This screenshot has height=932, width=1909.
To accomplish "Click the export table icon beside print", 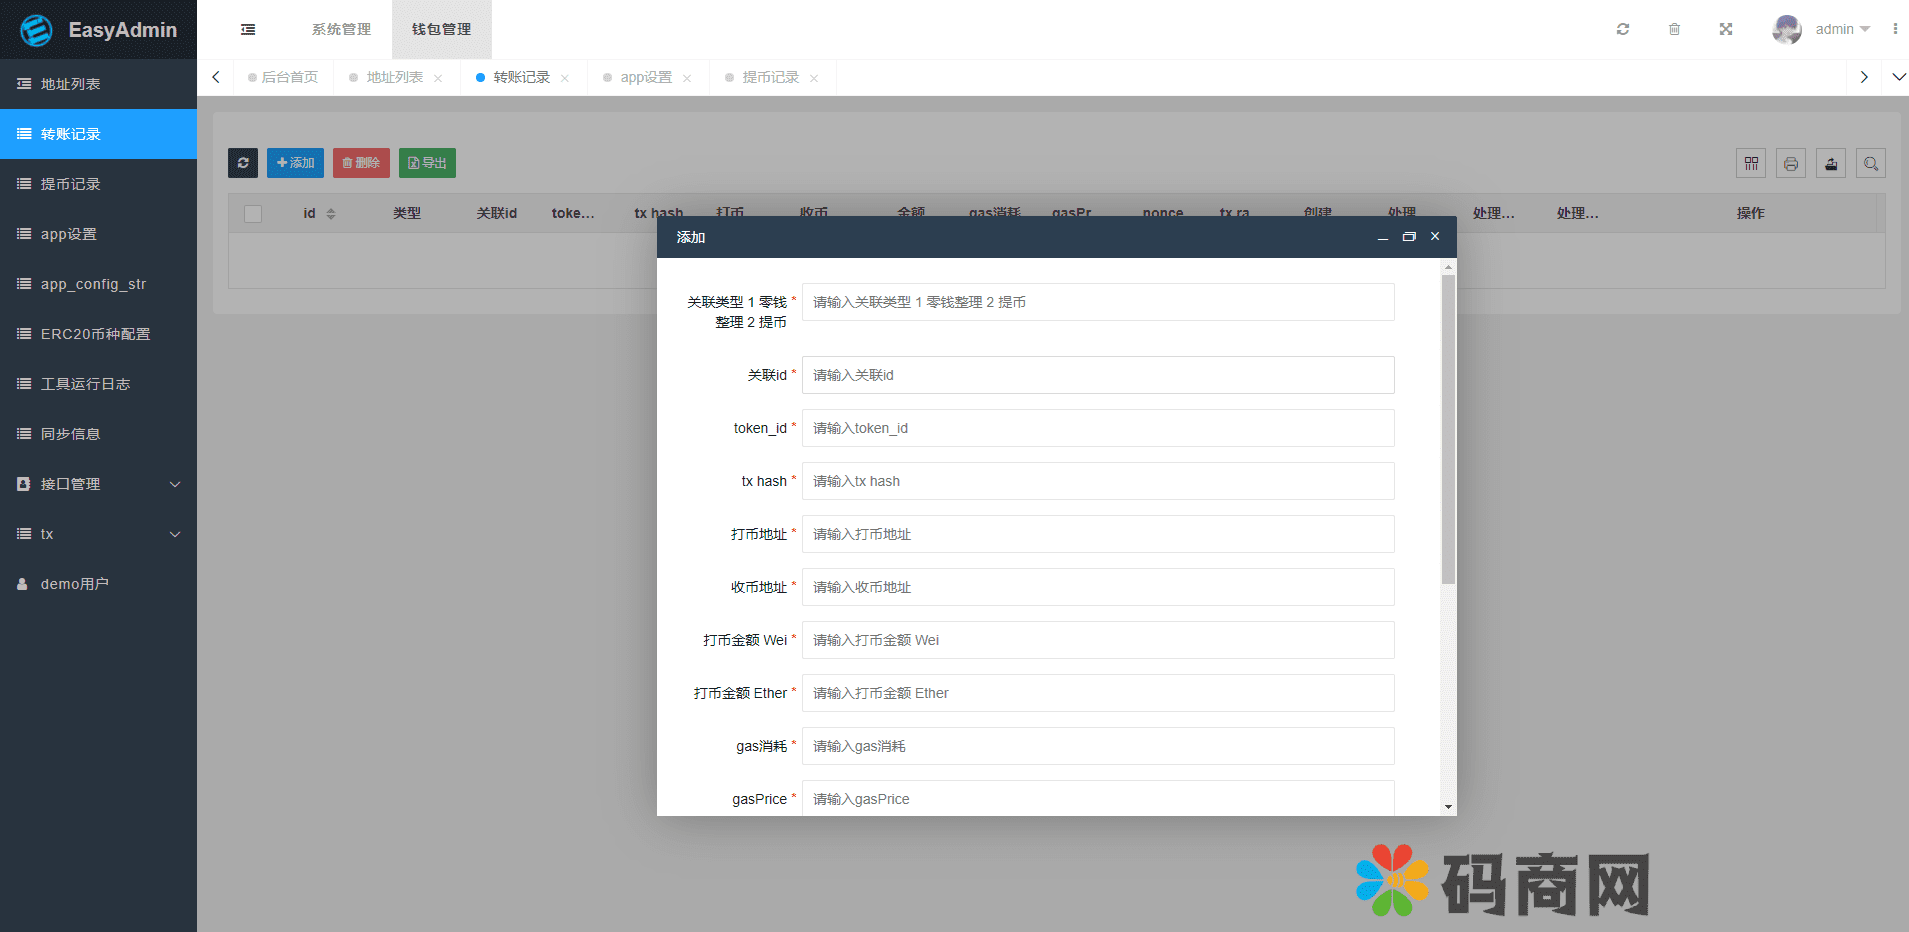I will pos(1831,163).
